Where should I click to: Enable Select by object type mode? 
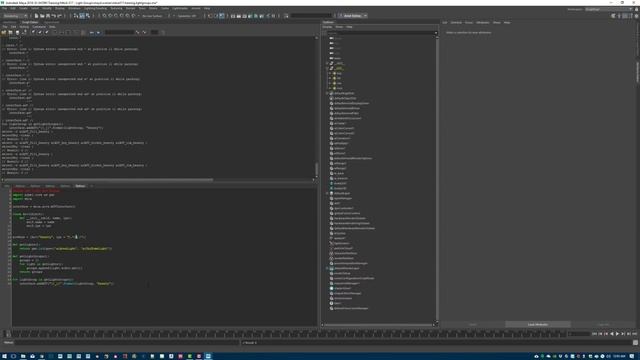pos(82,16)
